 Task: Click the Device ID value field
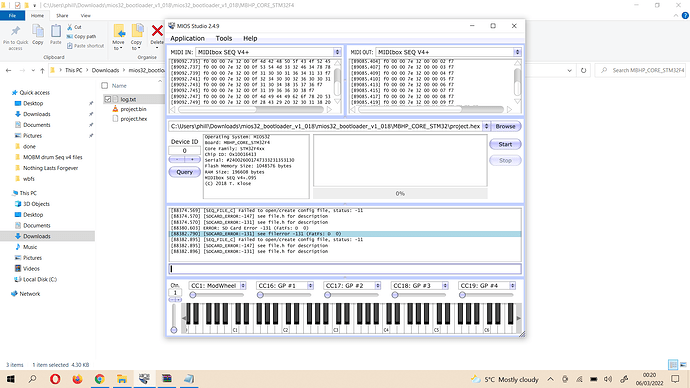(x=184, y=150)
